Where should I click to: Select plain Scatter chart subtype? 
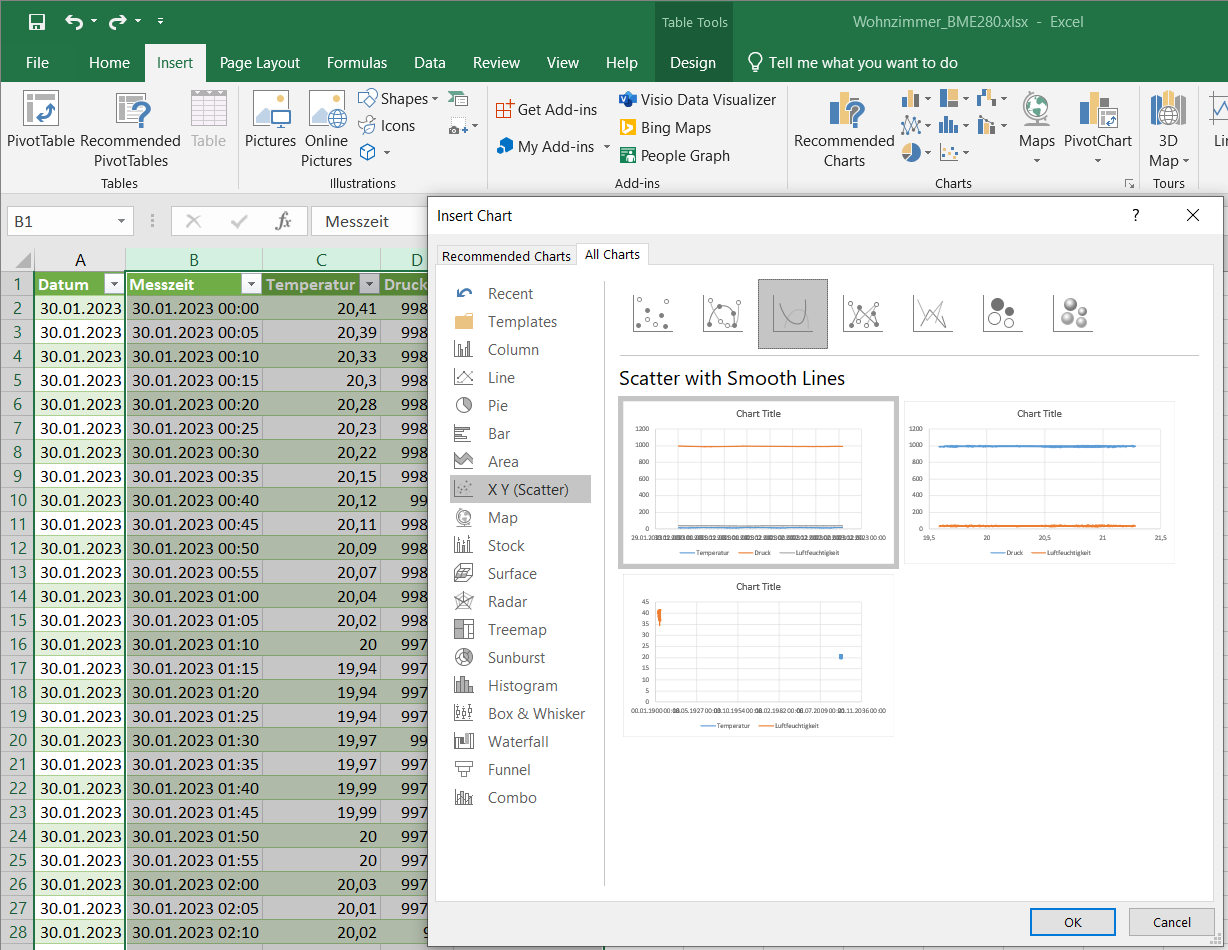click(x=653, y=314)
